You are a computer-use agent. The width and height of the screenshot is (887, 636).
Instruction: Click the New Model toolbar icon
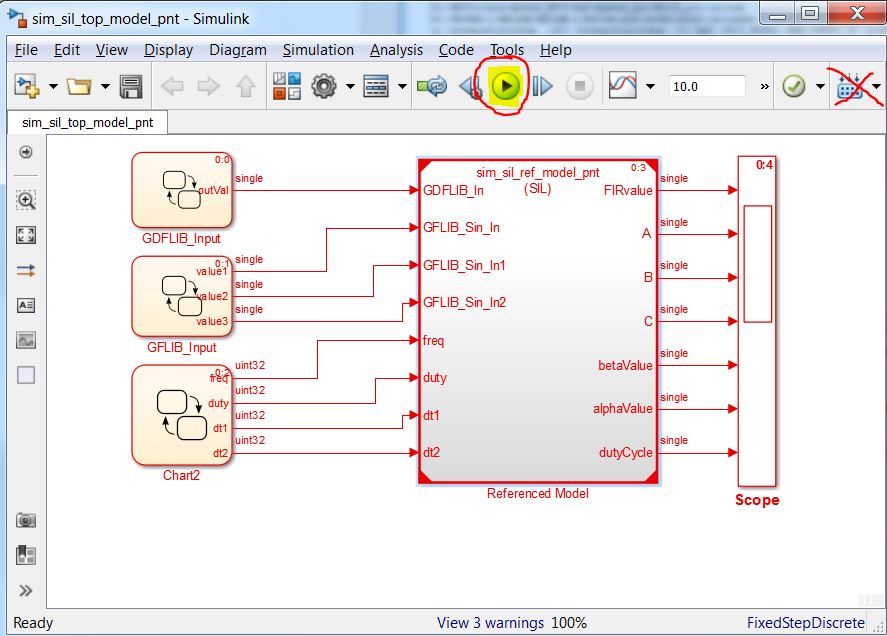point(27,87)
